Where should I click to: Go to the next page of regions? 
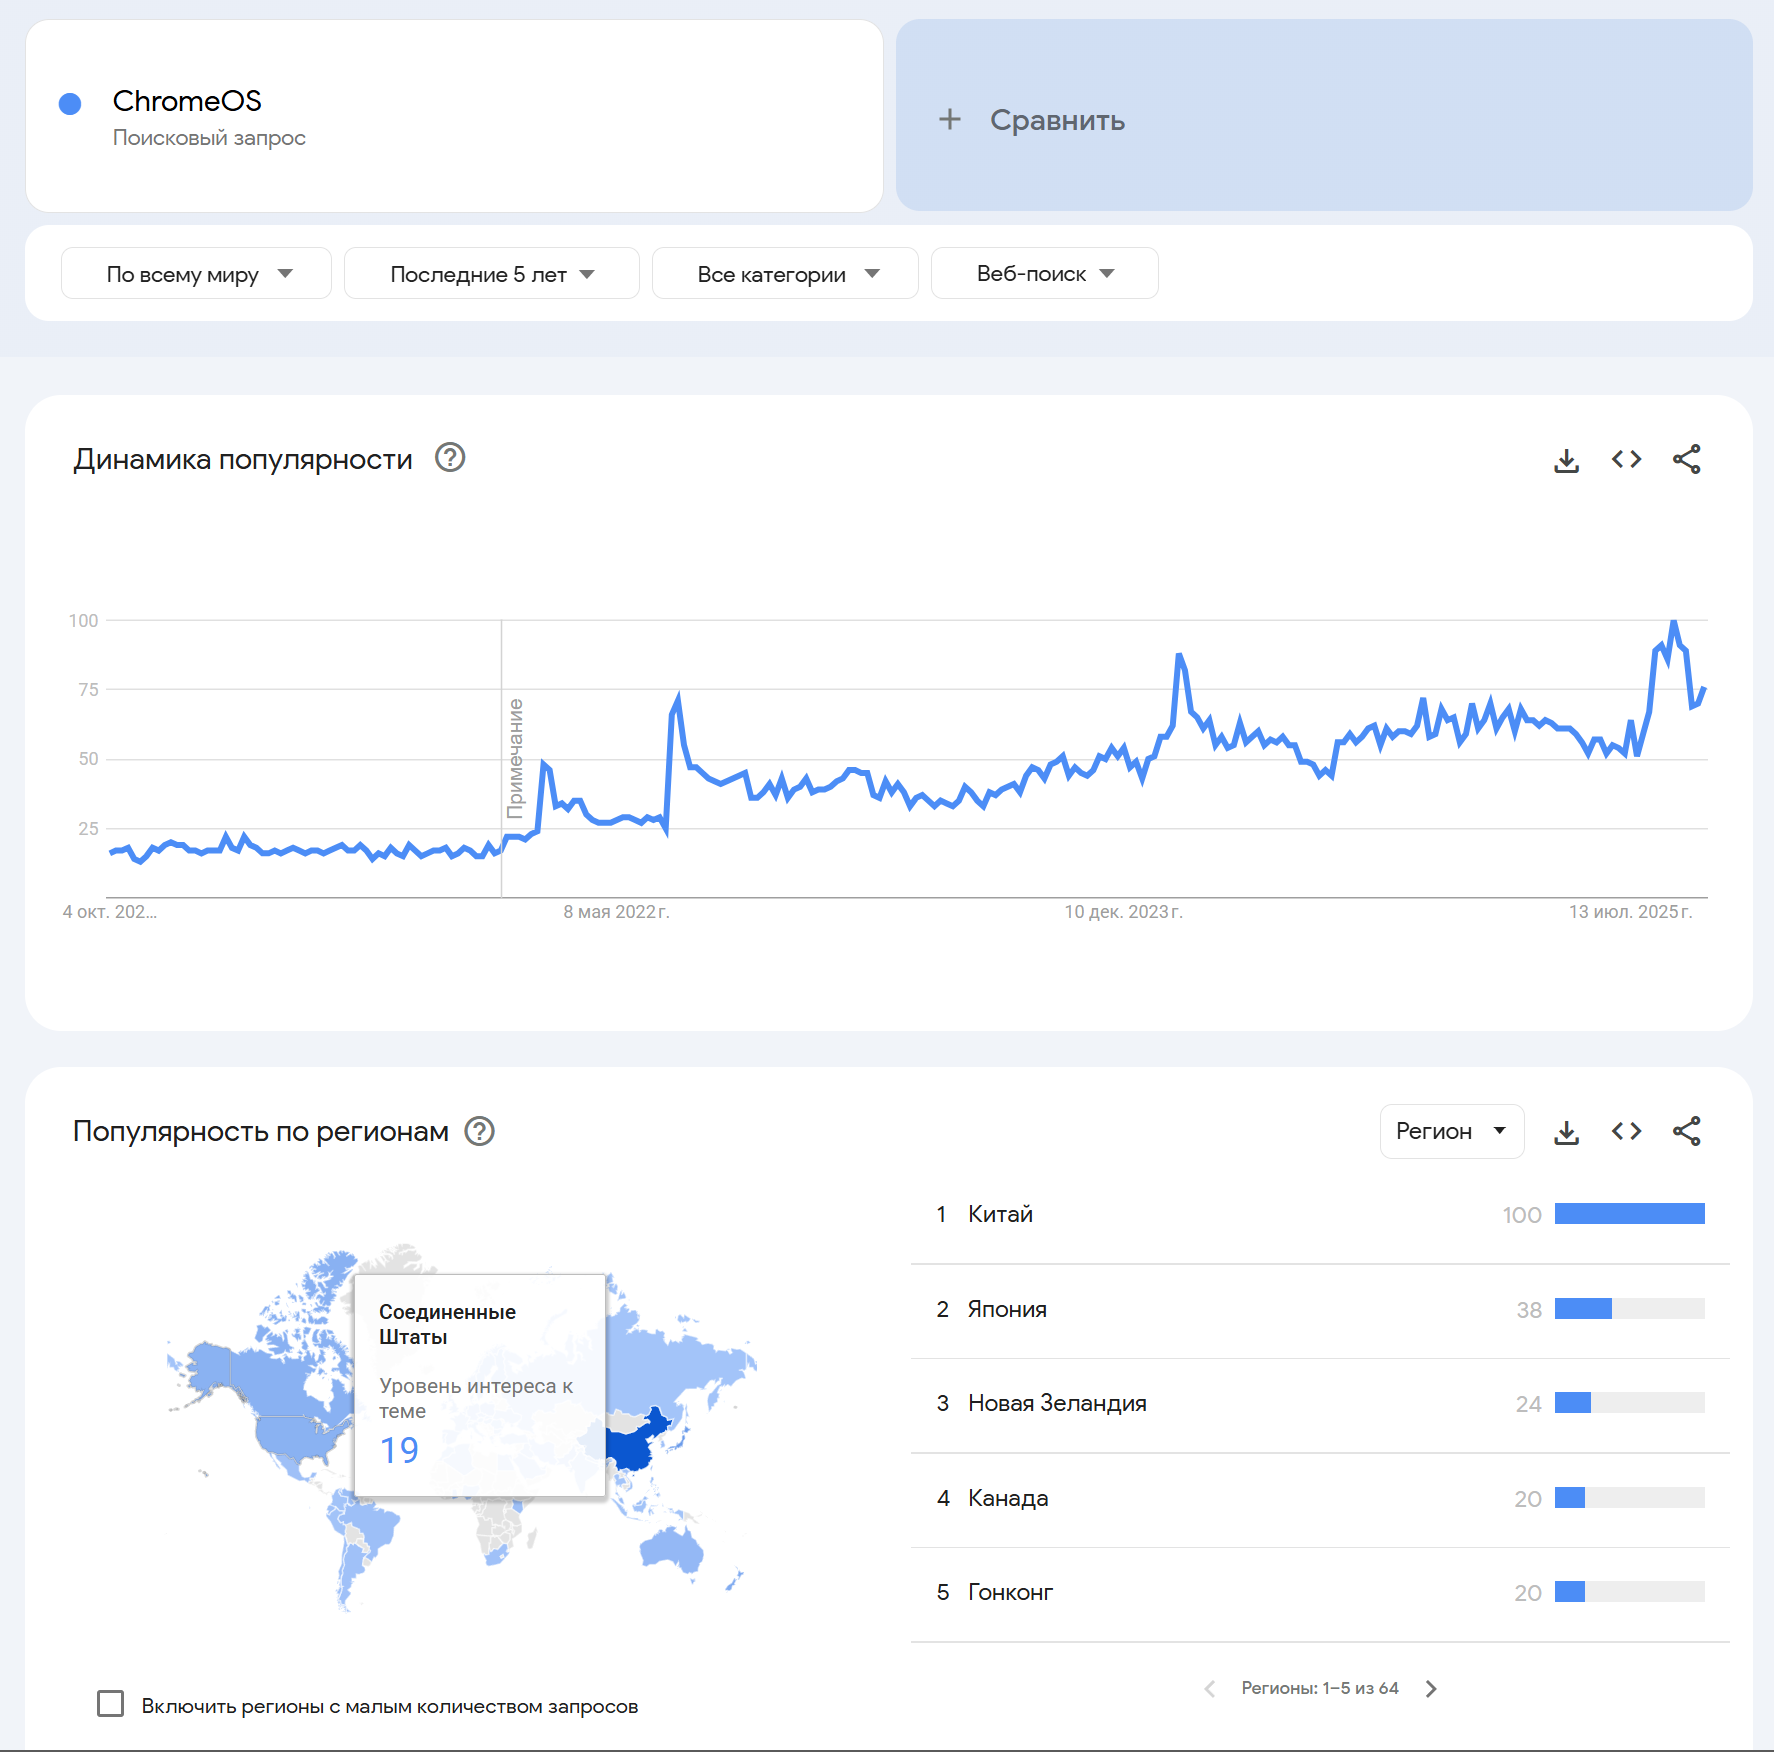coord(1431,1689)
